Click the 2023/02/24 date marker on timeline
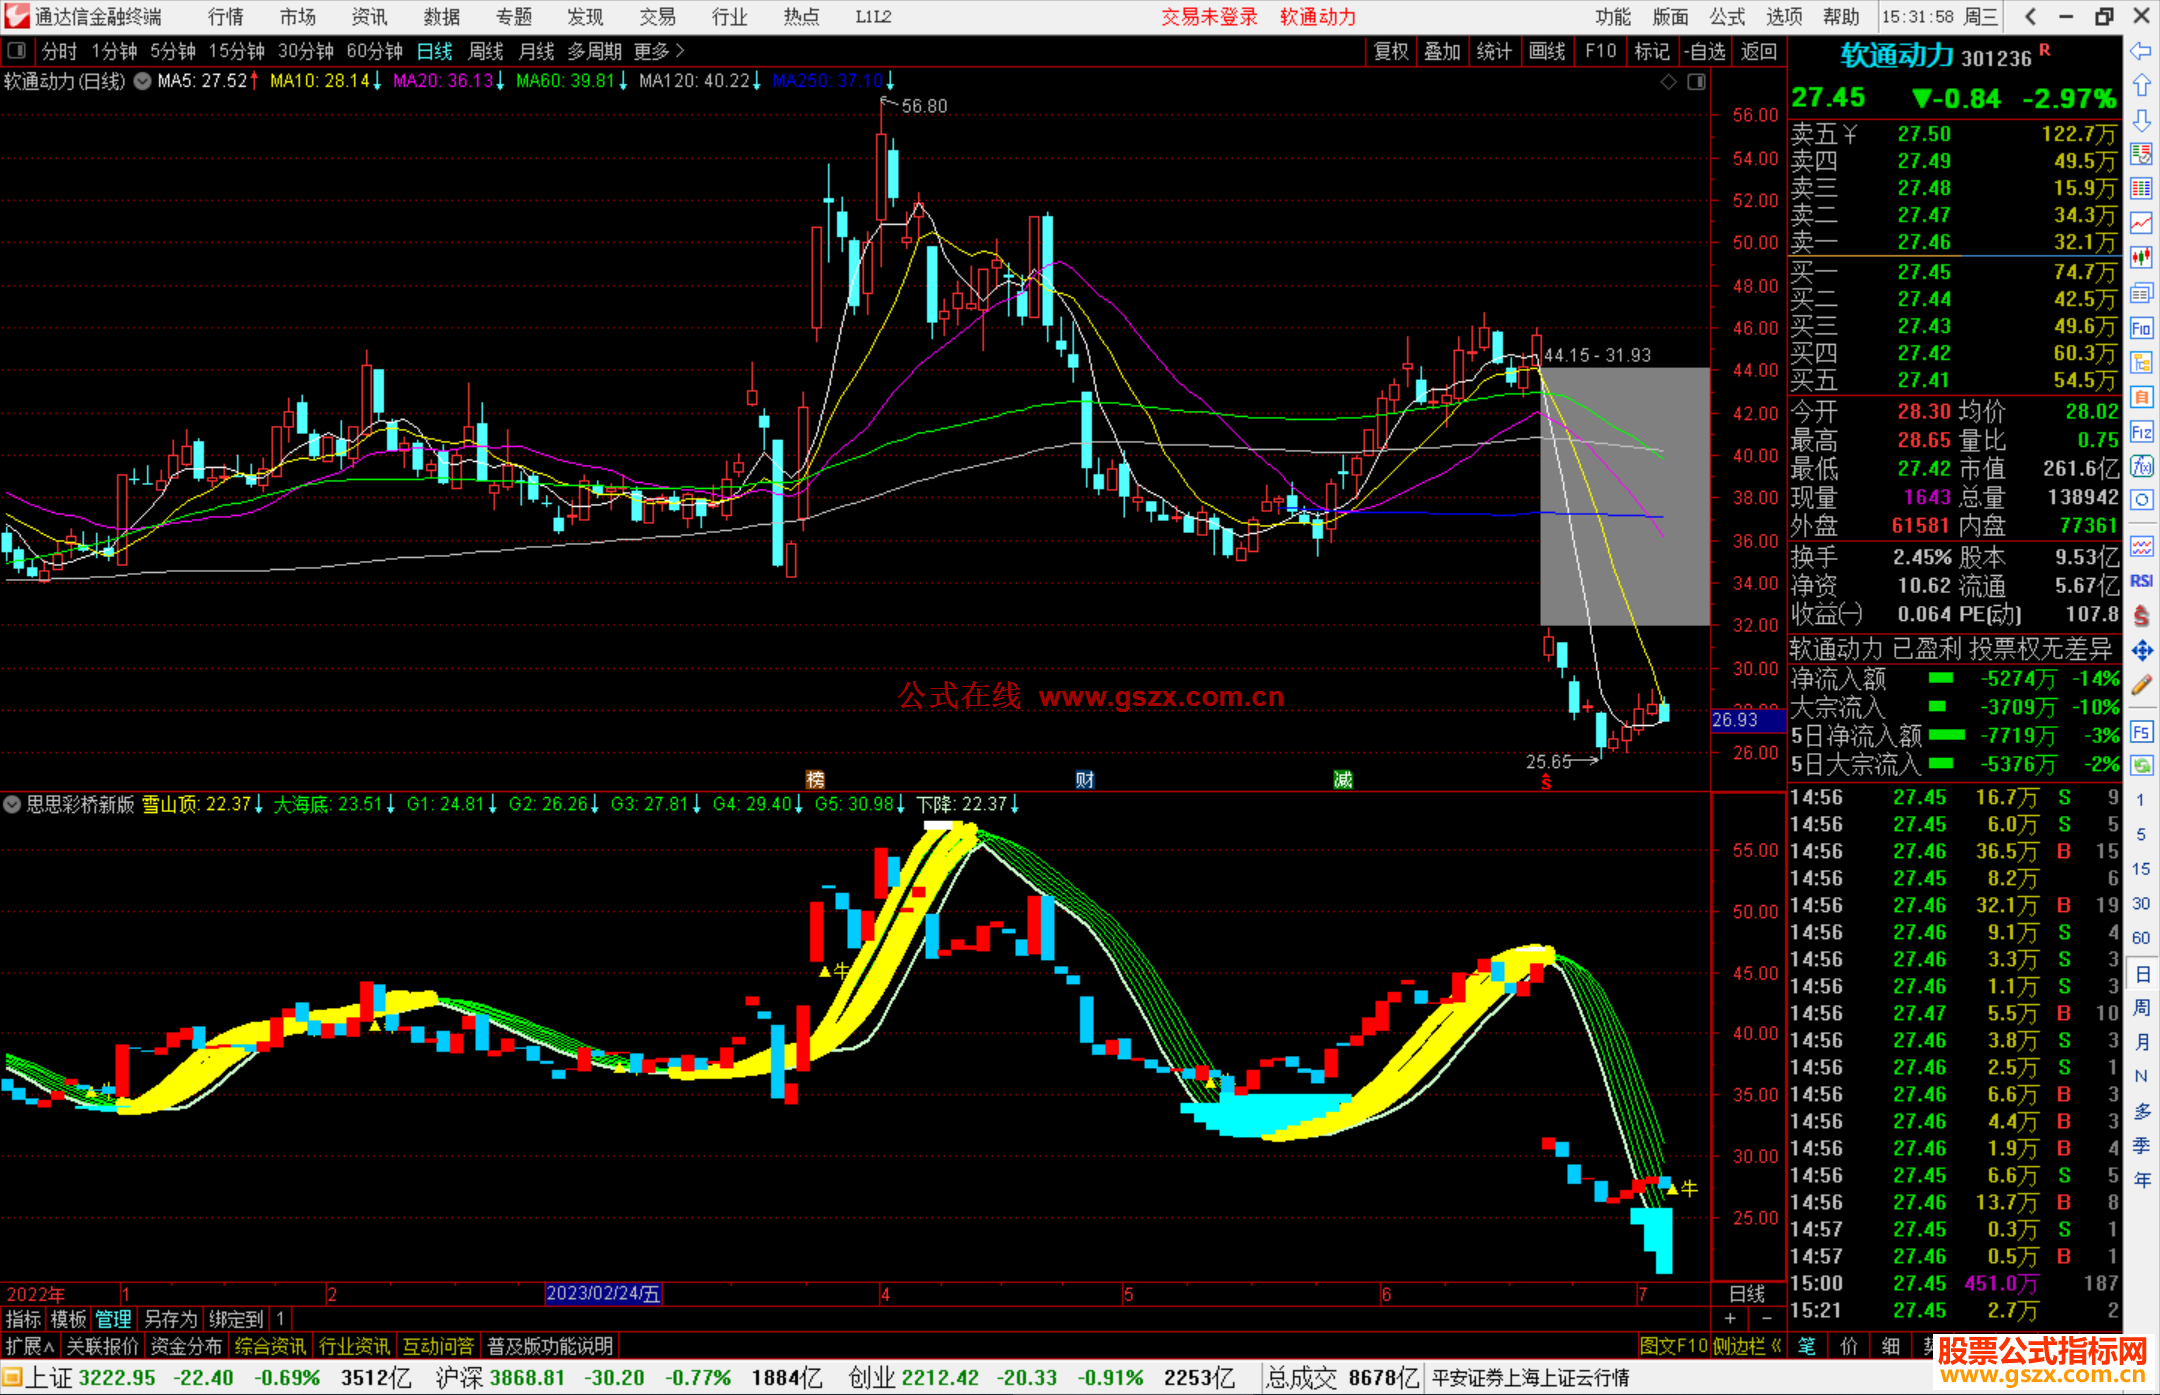 pos(602,1293)
